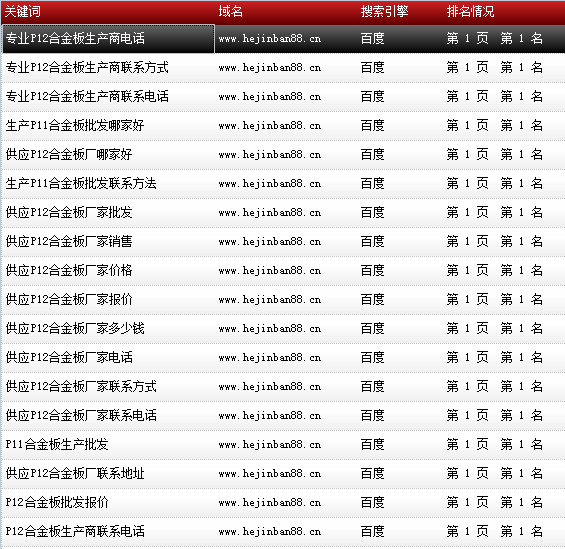Click the 搜索引擎 column header
The image size is (565, 549).
pyautogui.click(x=384, y=12)
